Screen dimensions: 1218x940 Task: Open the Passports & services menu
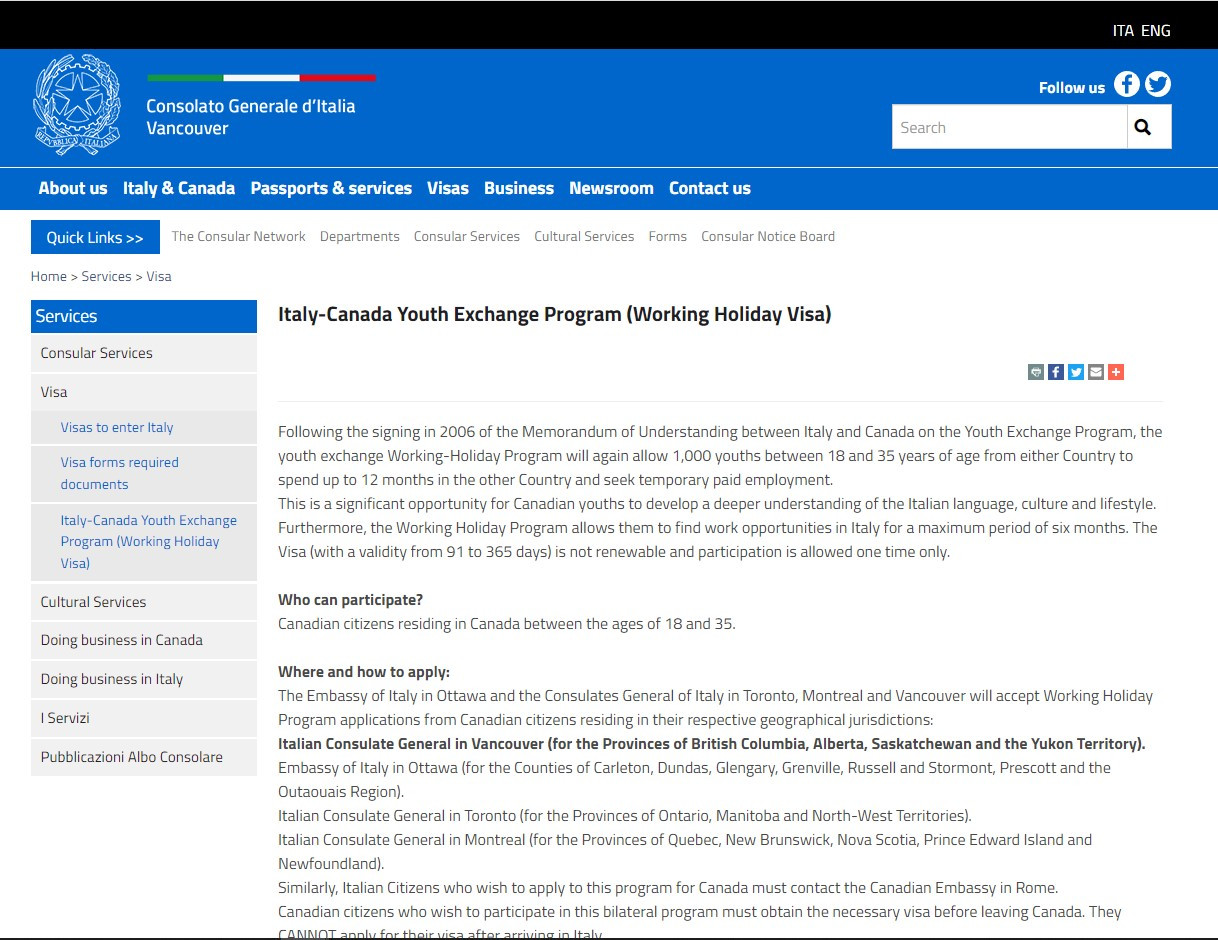pos(331,188)
